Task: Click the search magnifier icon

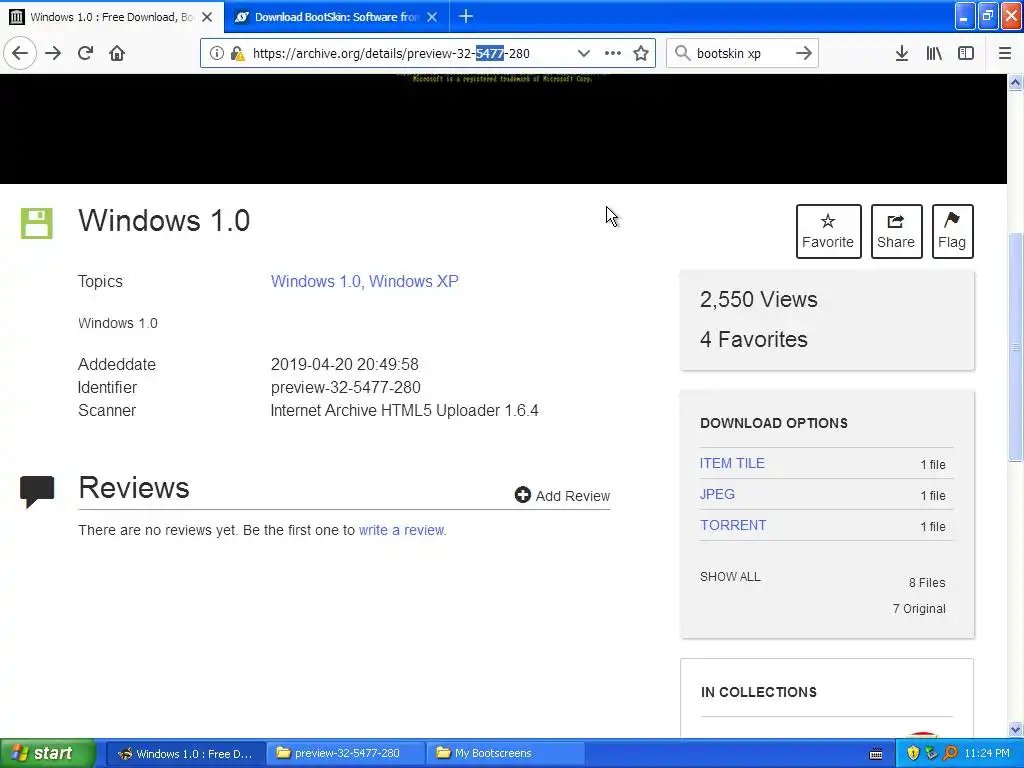Action: (682, 53)
